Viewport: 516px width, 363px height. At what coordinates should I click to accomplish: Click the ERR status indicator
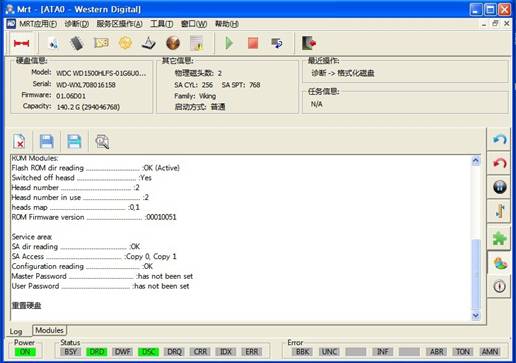pyautogui.click(x=252, y=352)
